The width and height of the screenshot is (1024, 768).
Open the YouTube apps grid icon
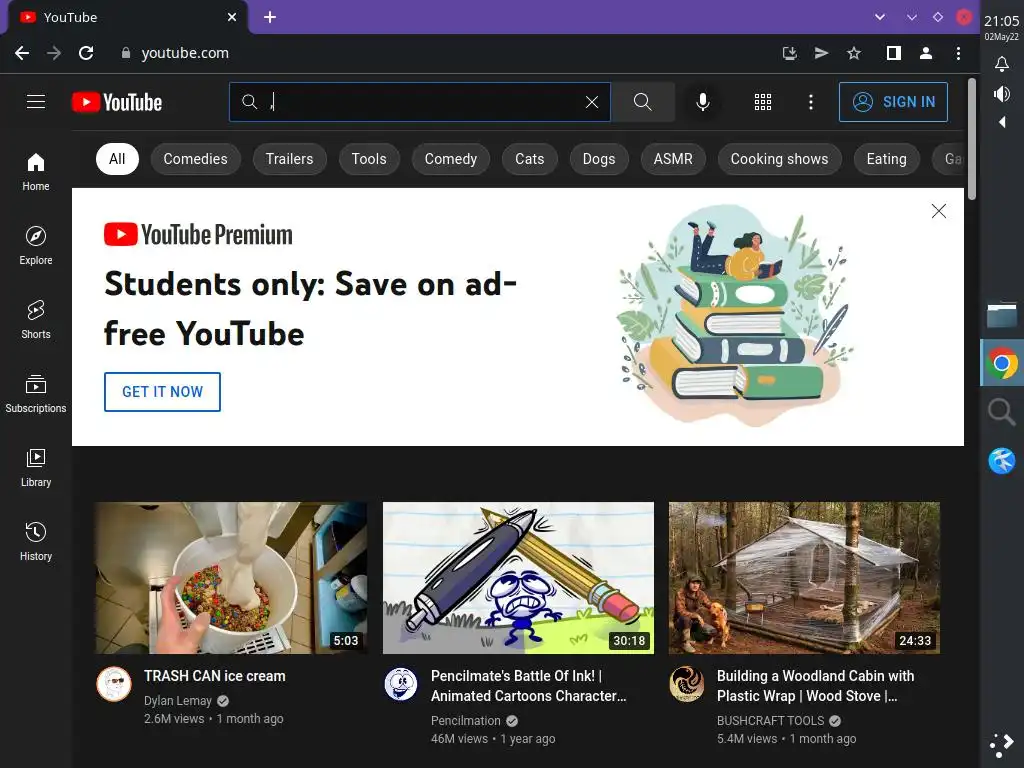coord(763,102)
